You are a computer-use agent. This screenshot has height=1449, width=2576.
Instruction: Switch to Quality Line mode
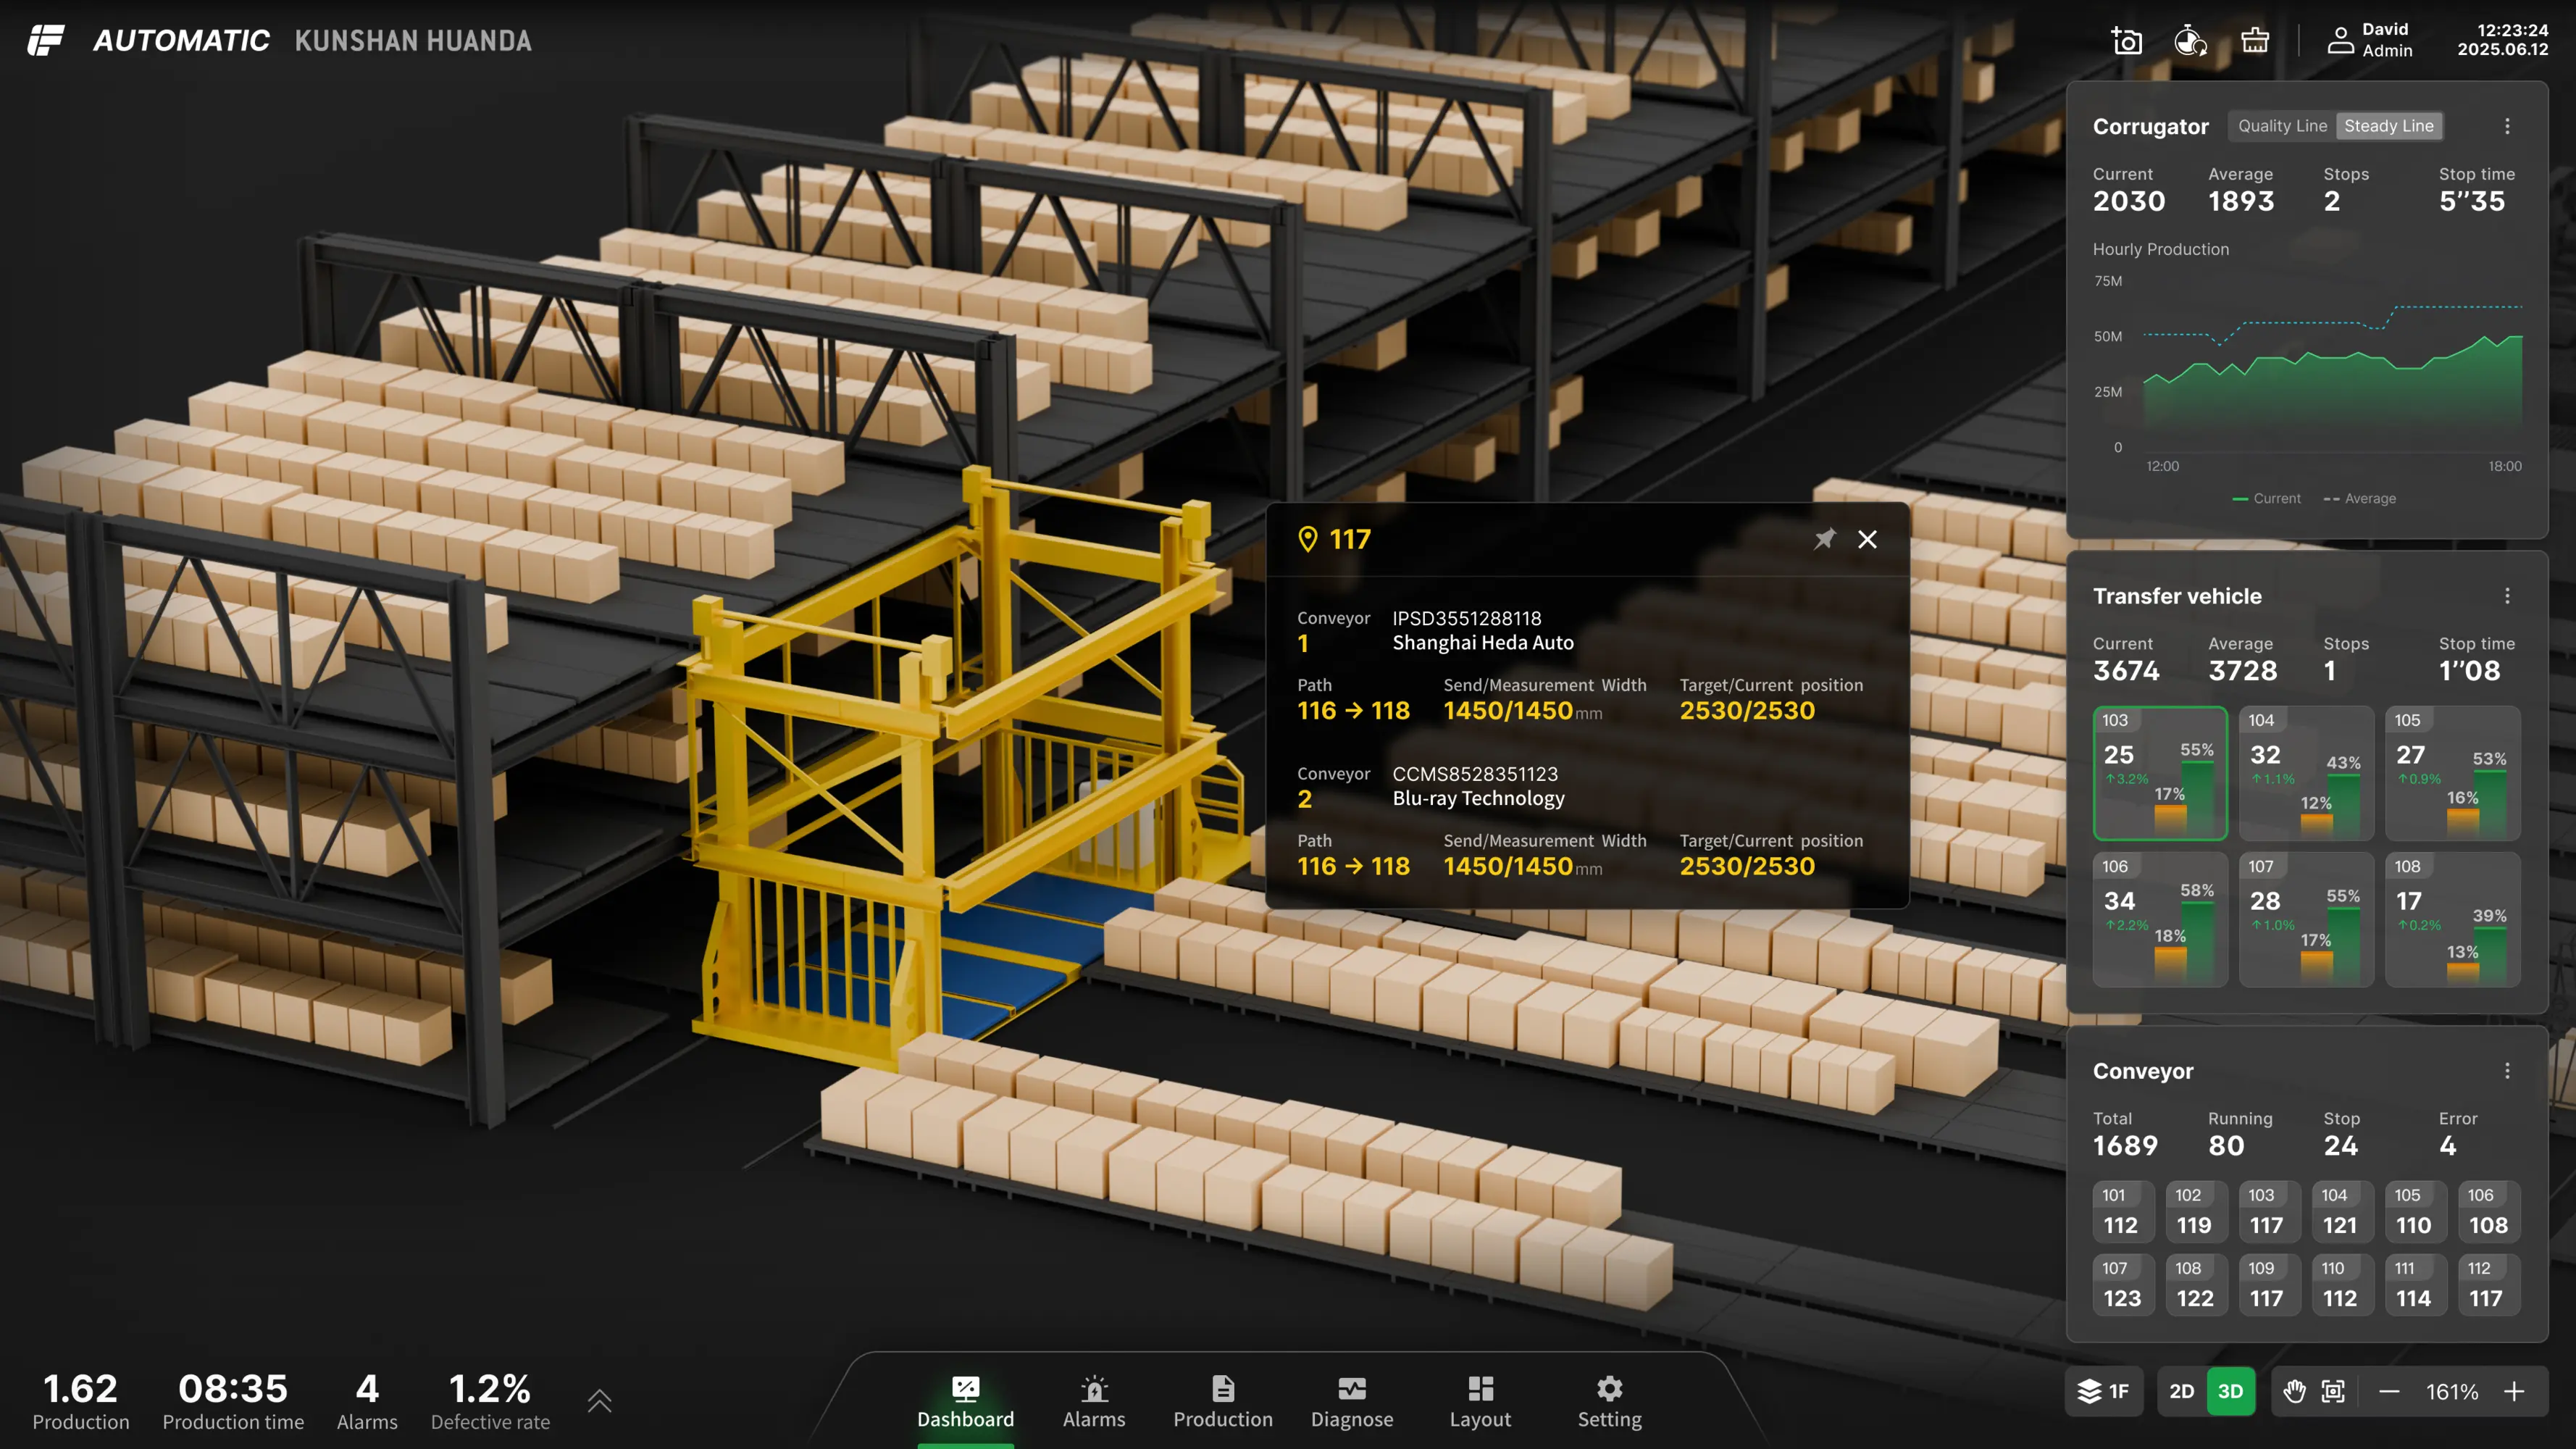[x=2282, y=126]
